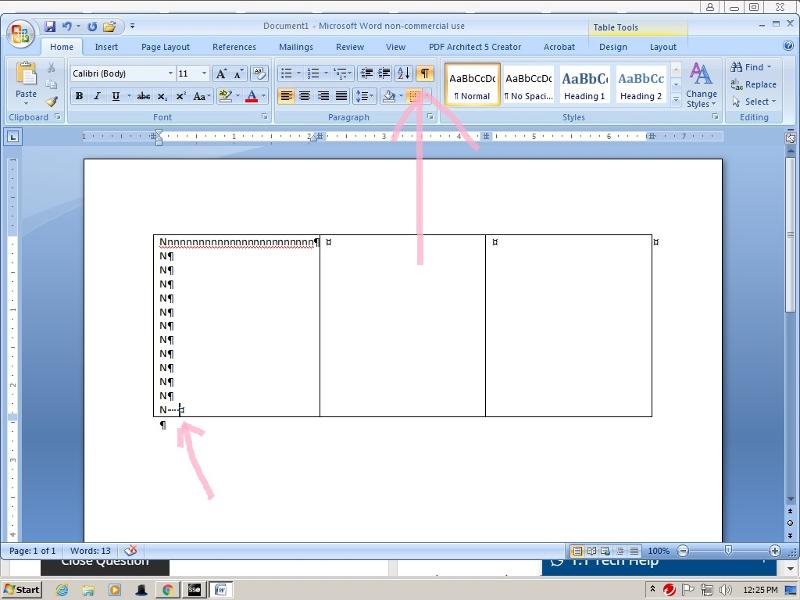Toggle Bold formatting
The image size is (800, 600).
[79, 96]
